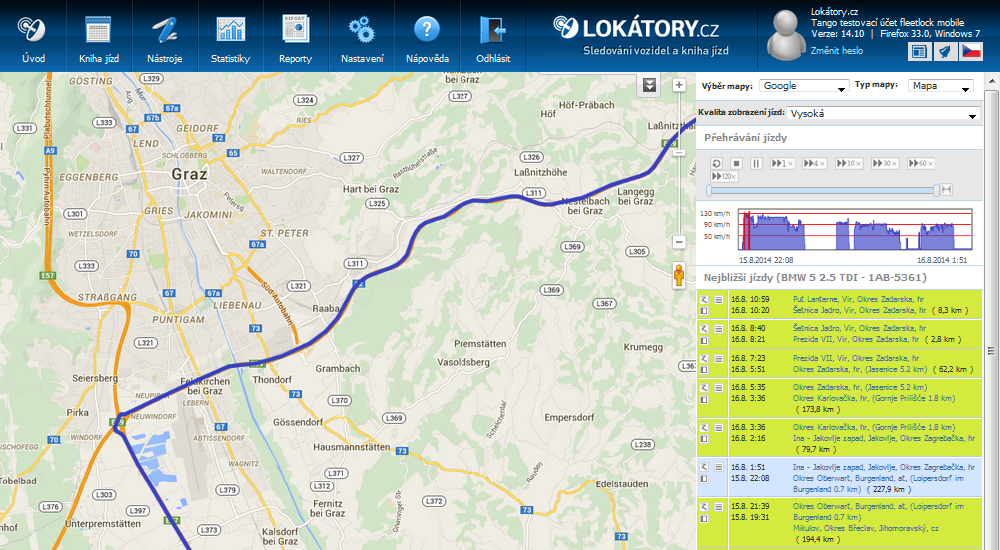Click the Odhlásit logout door icon
This screenshot has height=550, width=1000.
tap(493, 38)
